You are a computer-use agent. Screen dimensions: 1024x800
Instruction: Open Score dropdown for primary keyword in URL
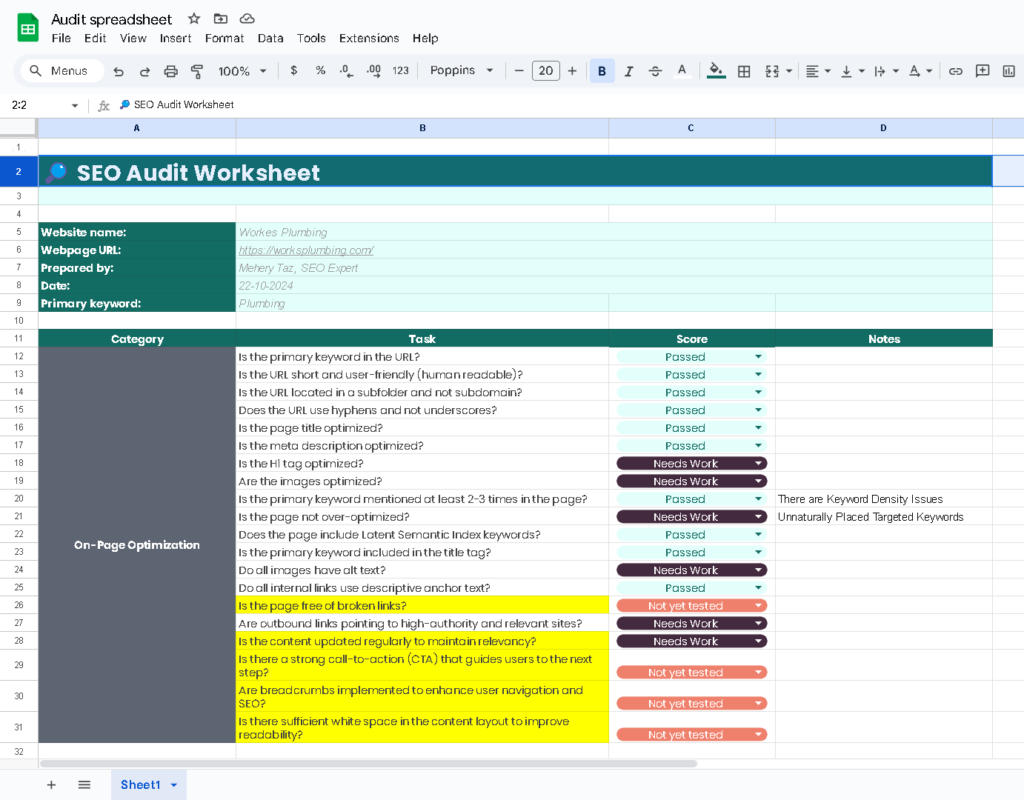tap(758, 357)
